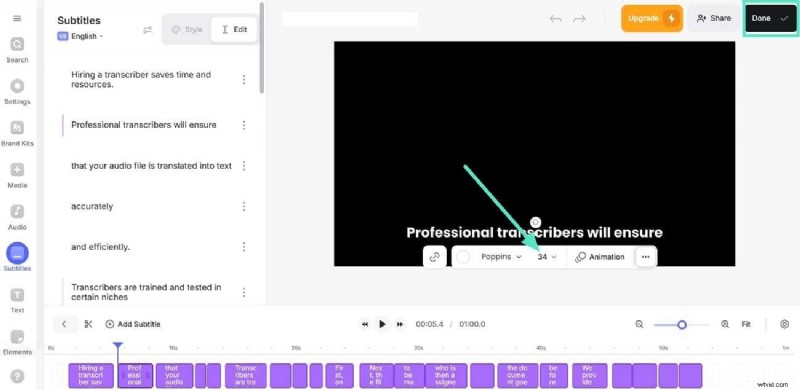Open the Elements panel

17,342
